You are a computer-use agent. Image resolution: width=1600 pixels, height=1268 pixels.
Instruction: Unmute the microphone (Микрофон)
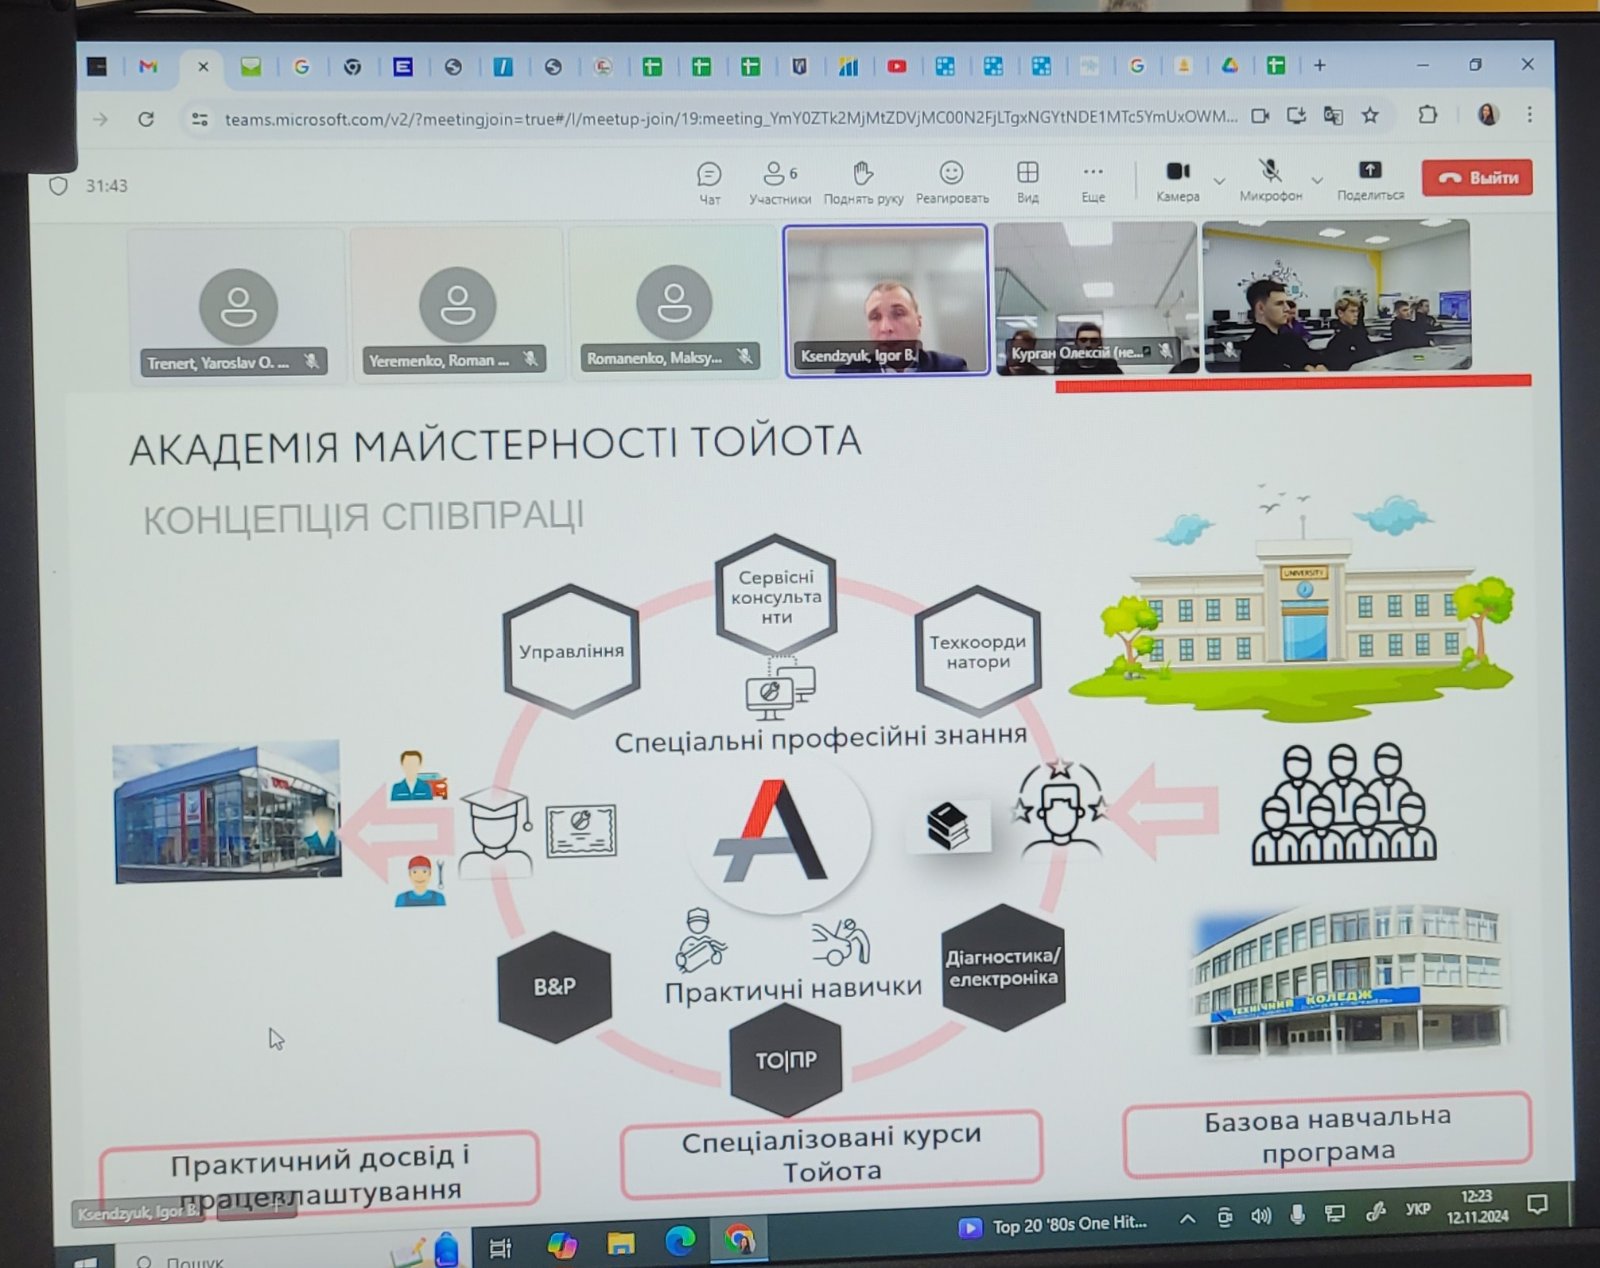pos(1271,179)
